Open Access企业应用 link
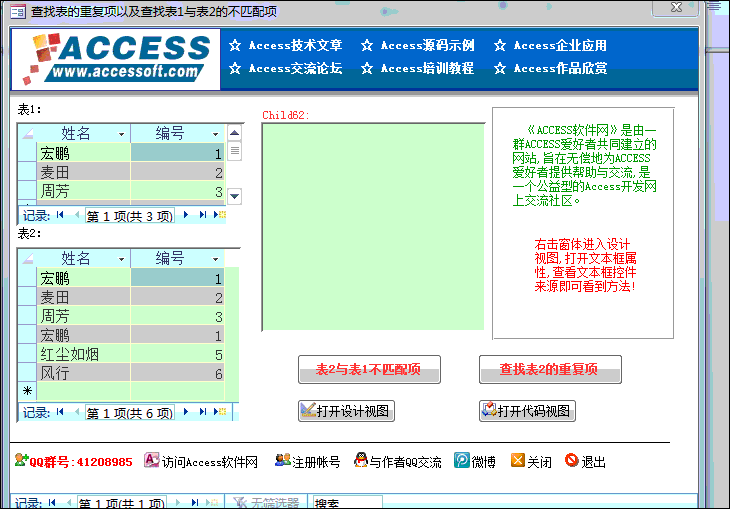The image size is (730, 509). coord(550,45)
